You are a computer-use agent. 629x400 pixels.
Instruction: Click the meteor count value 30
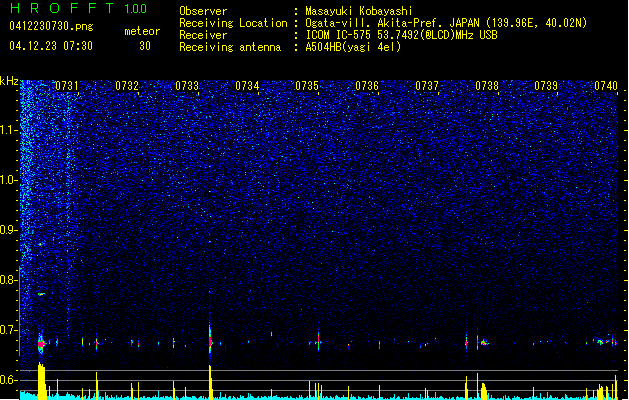pyautogui.click(x=145, y=46)
